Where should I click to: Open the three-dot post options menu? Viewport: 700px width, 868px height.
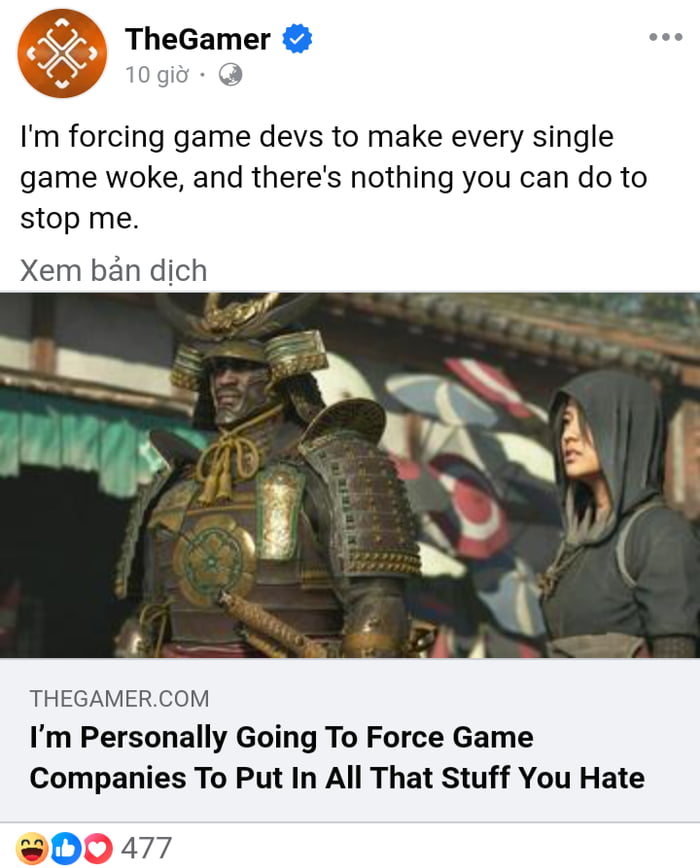(666, 37)
